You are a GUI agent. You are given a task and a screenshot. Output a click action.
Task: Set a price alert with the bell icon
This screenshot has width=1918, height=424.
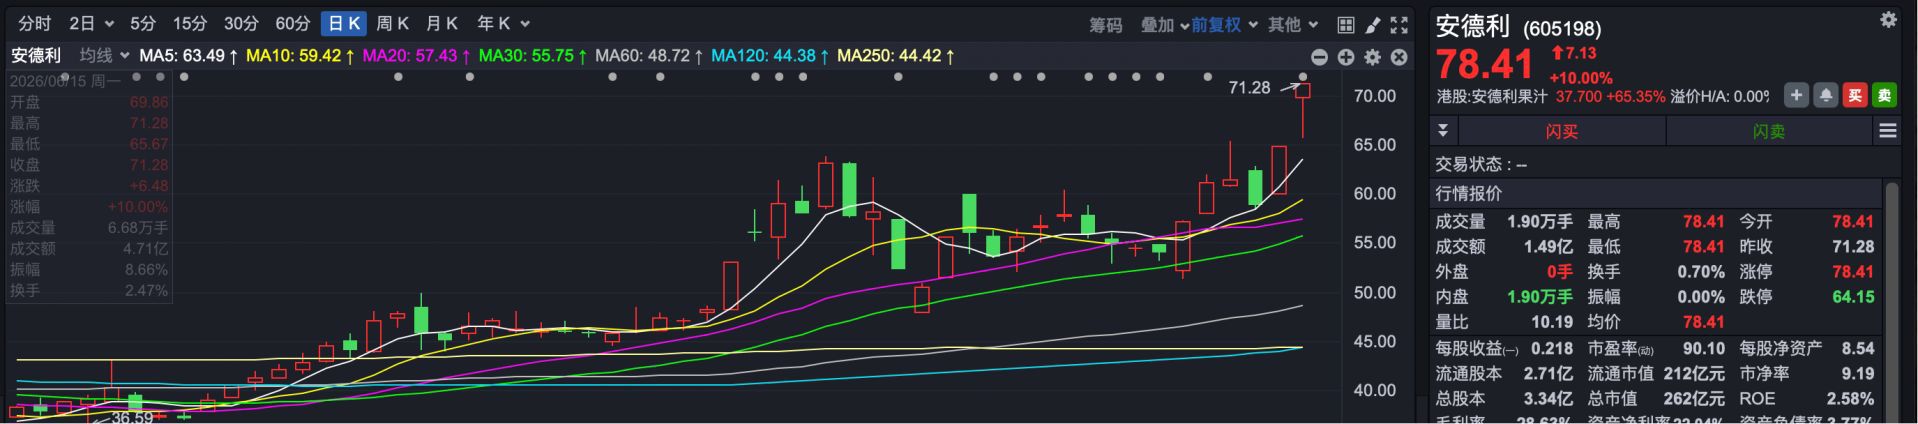tap(1826, 95)
